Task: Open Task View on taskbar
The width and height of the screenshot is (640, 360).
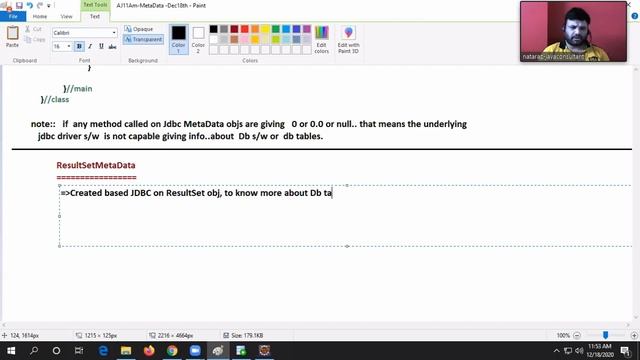Action: (x=79, y=351)
